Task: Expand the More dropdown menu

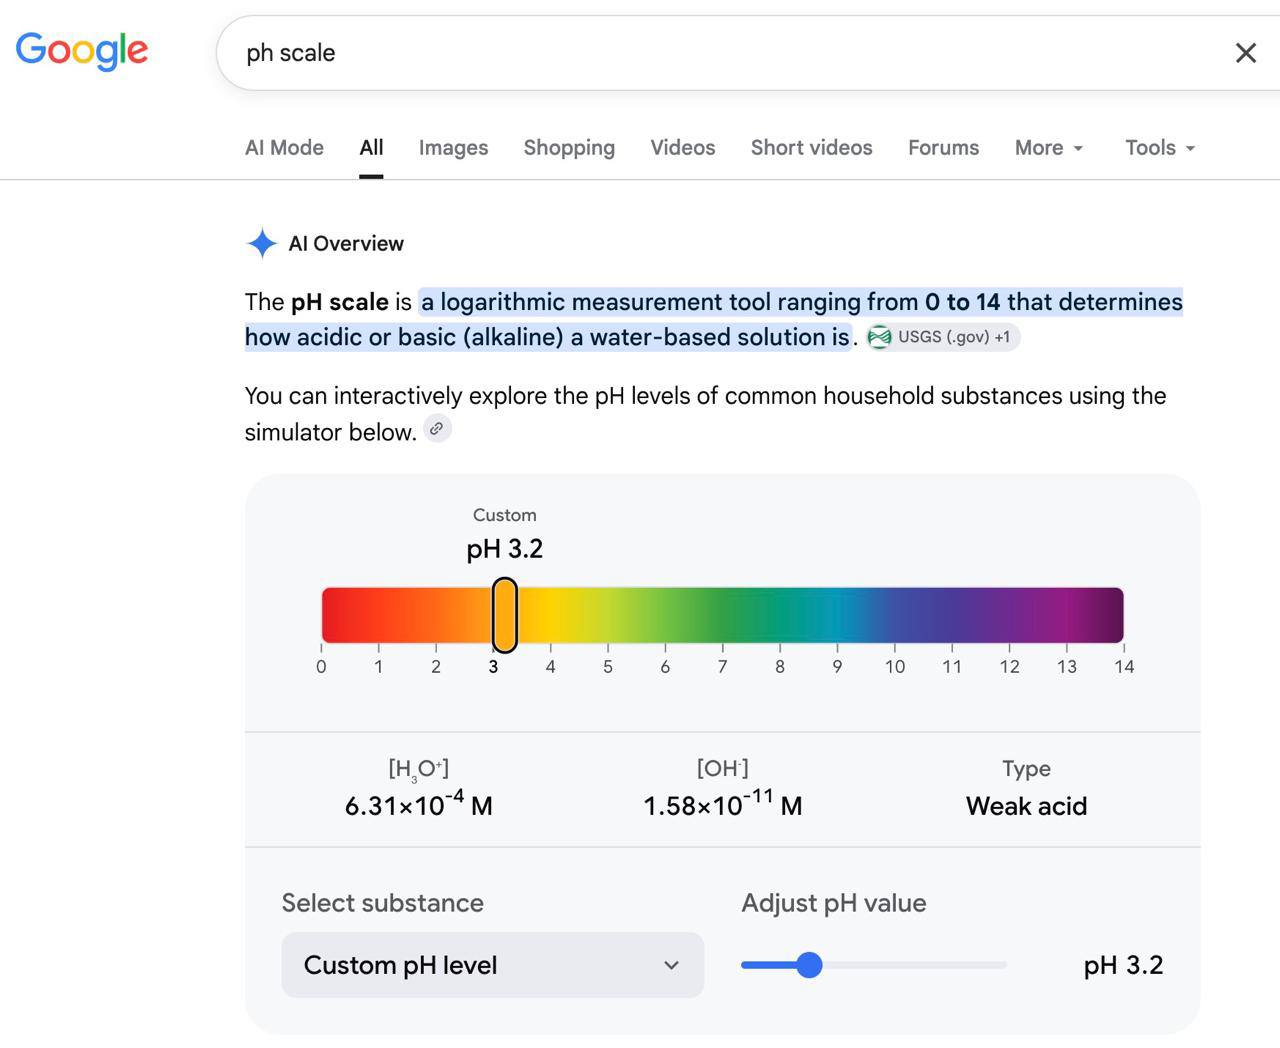Action: 1049,147
